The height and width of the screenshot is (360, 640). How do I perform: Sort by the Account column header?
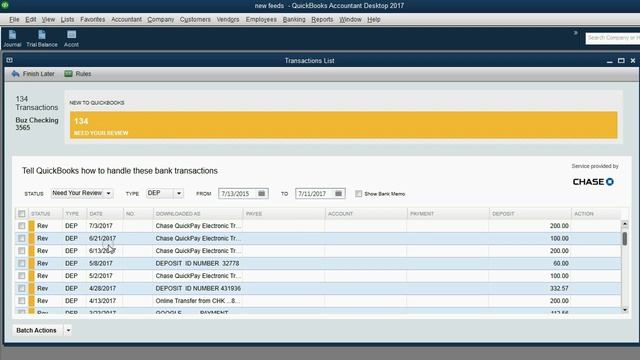(x=366, y=213)
